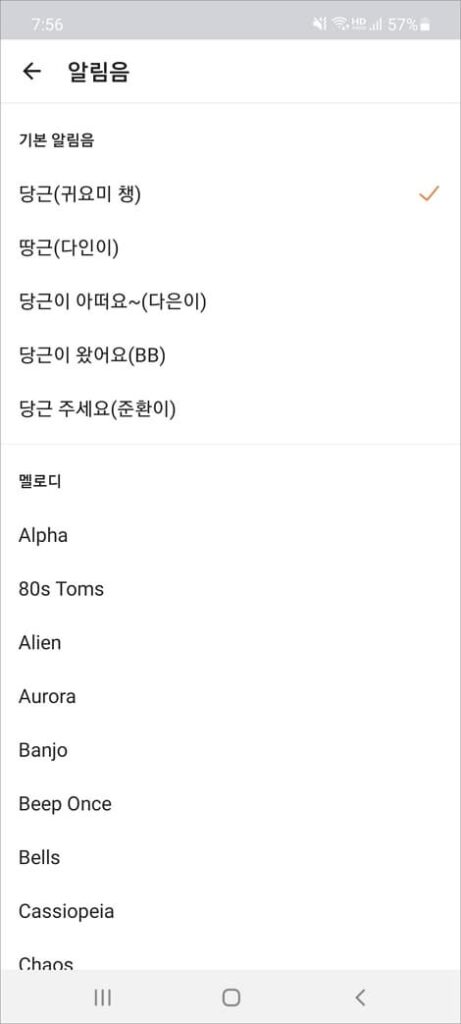Screen dimensions: 461x1024
Task: Tap the orange checkmark on 당근(귀요미 챙)
Action: 429,193
